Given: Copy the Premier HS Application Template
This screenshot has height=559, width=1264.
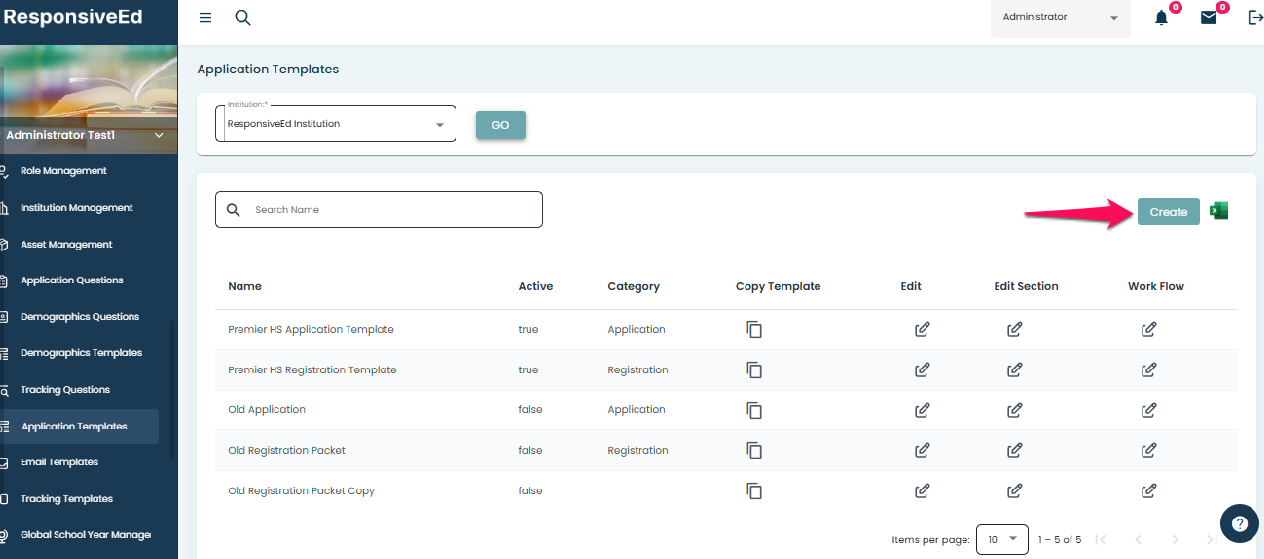Looking at the screenshot, I should pos(754,329).
